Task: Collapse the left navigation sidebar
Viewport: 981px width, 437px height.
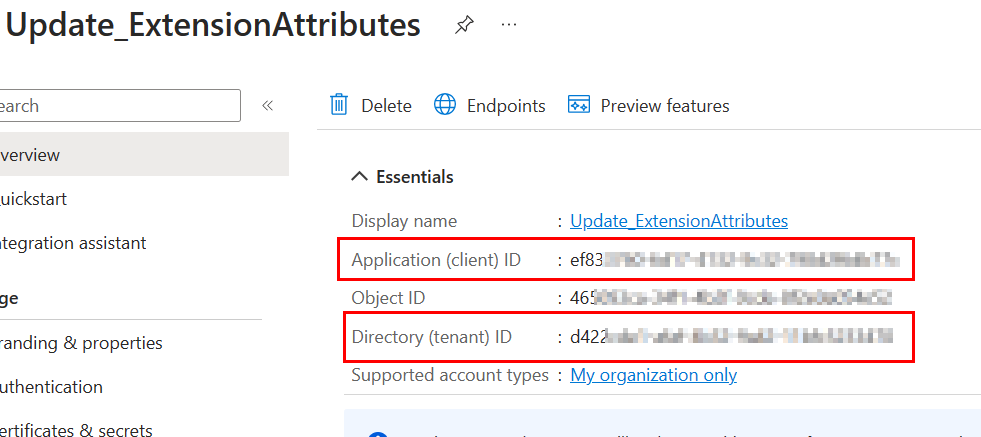Action: point(267,106)
